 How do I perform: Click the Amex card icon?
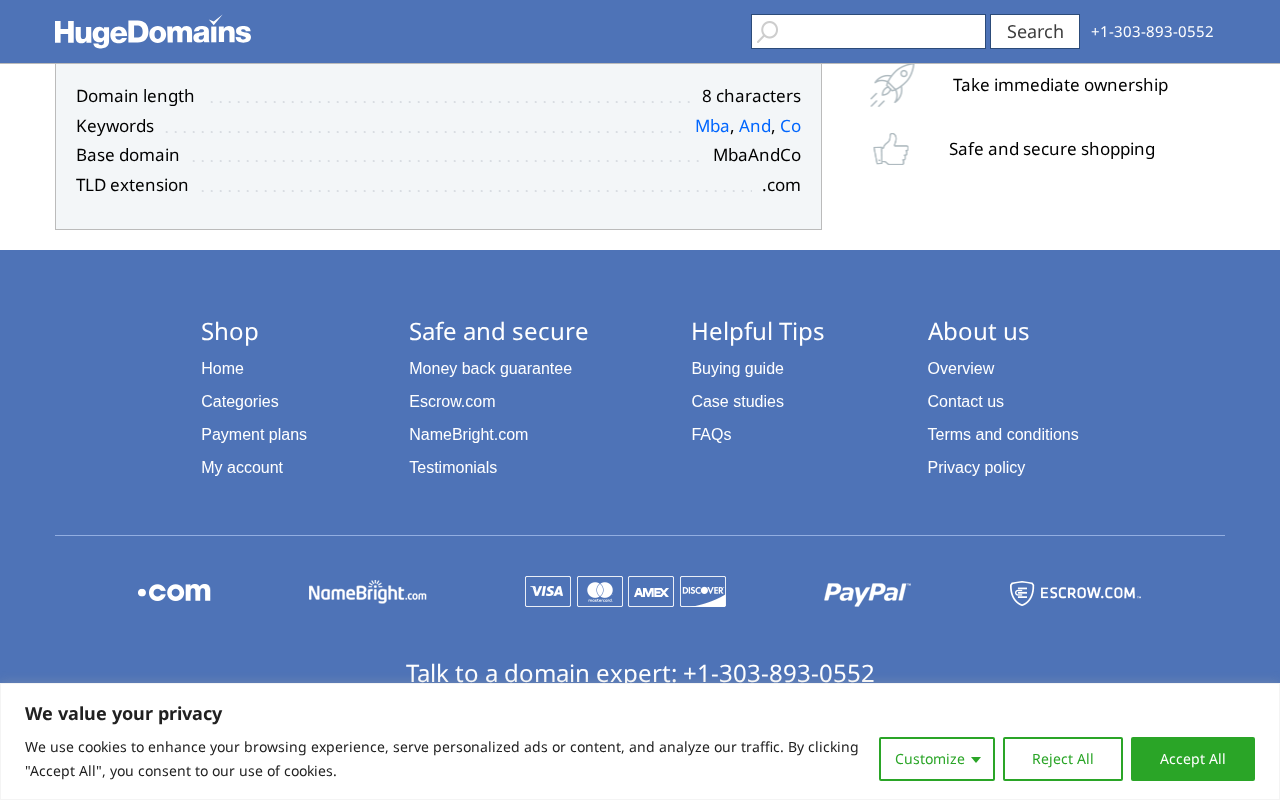coord(651,592)
